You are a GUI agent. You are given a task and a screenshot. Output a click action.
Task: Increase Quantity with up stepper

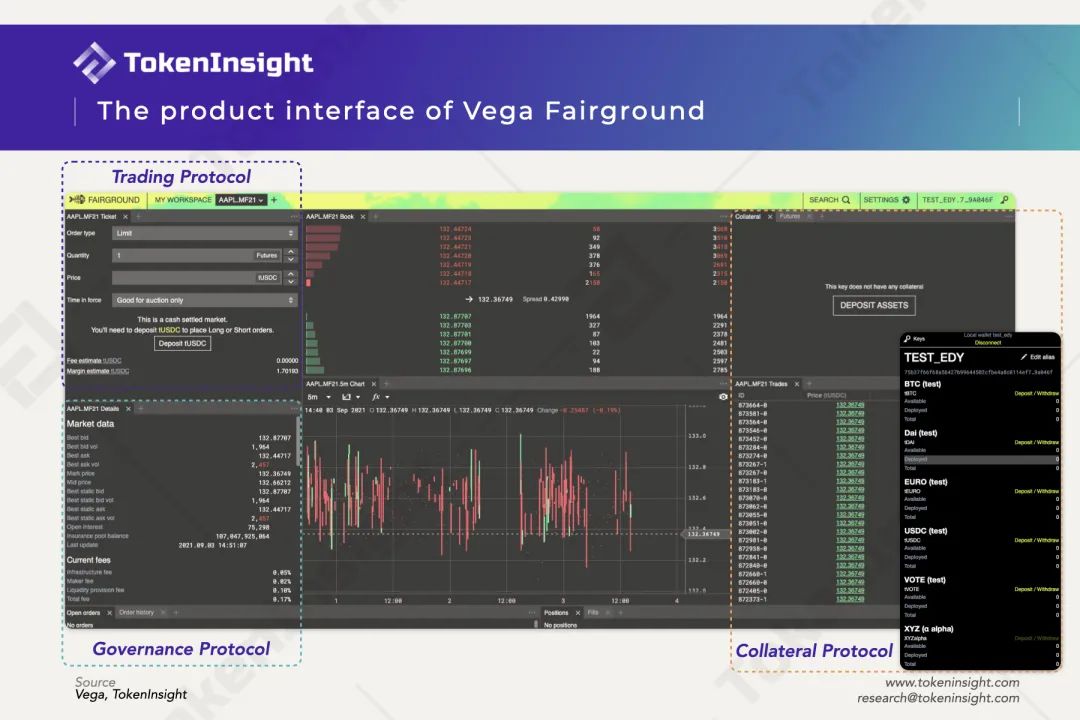[x=291, y=251]
